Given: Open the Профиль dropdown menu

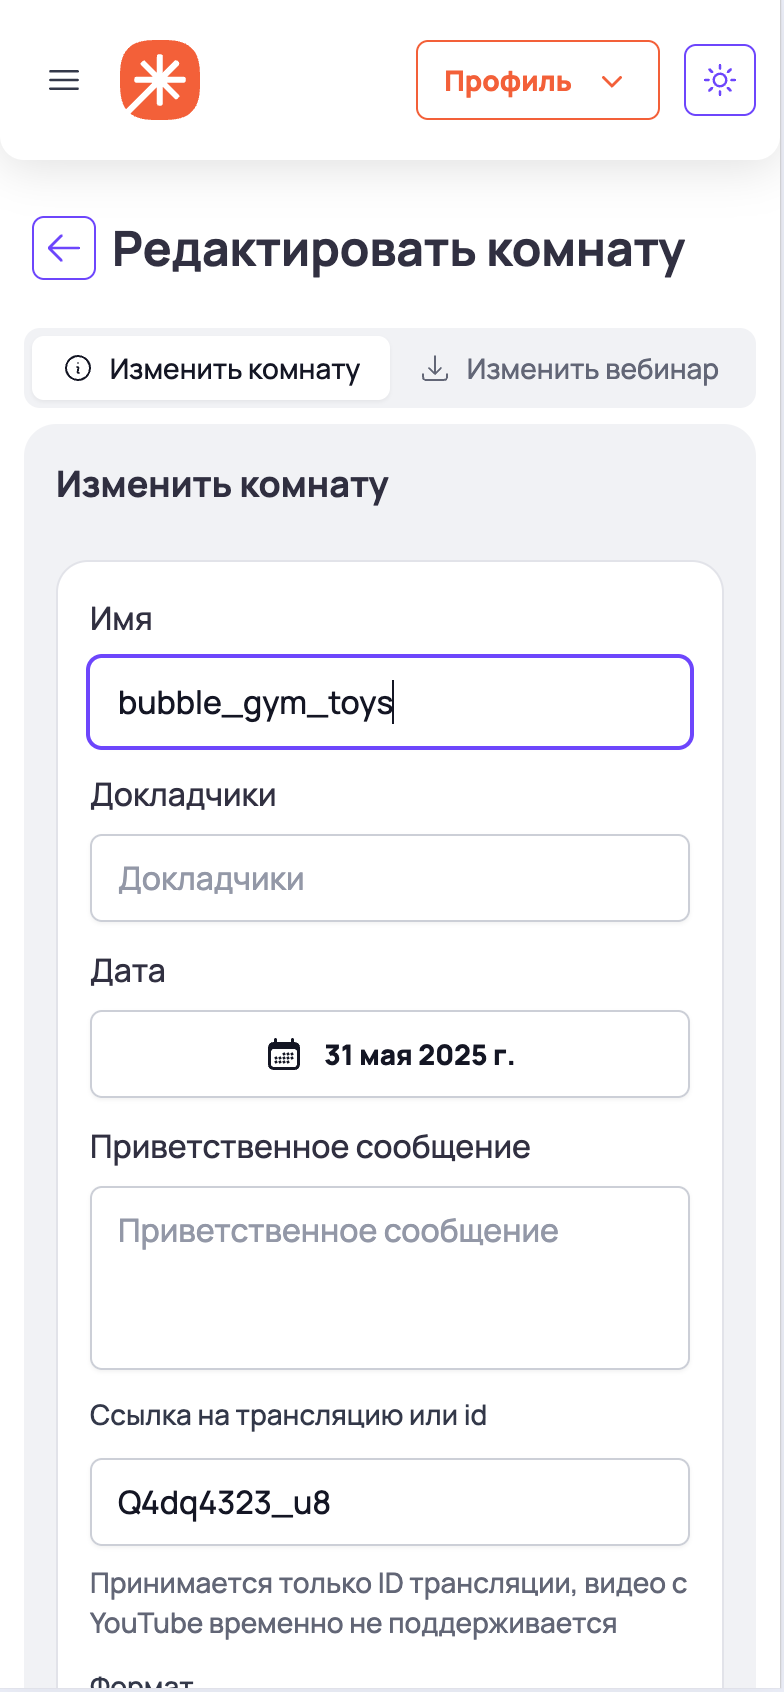Looking at the screenshot, I should coord(537,80).
